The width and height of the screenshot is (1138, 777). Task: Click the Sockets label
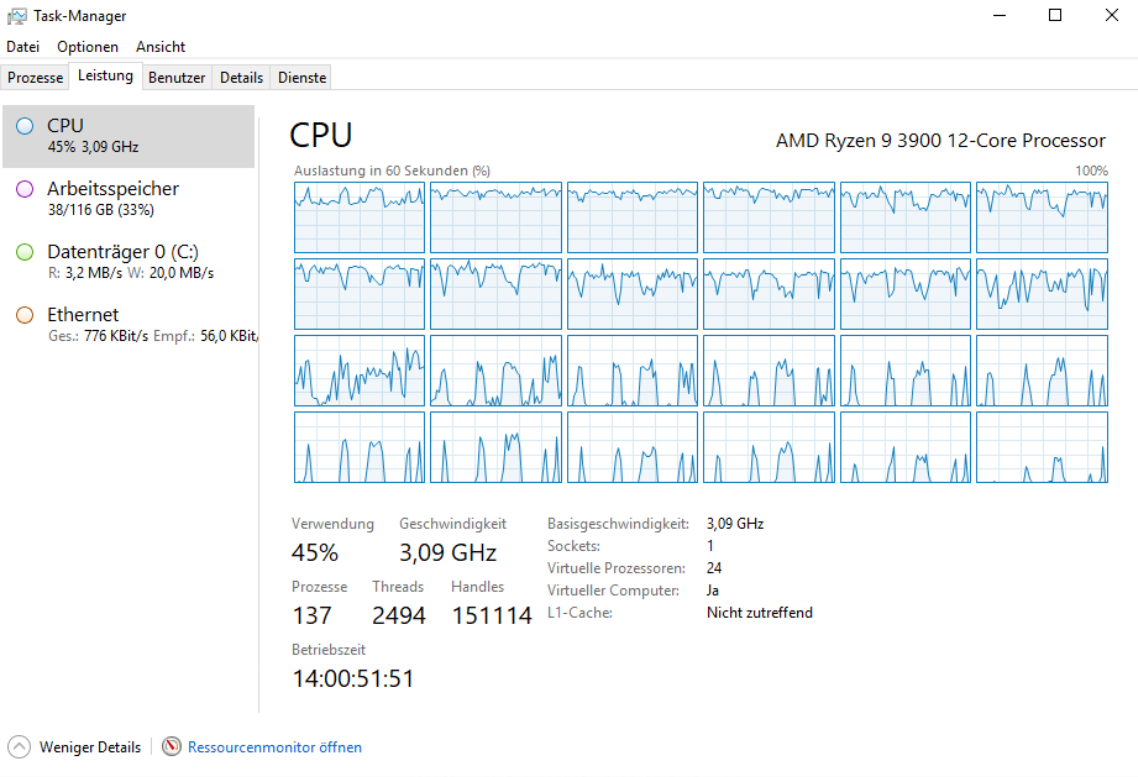[573, 546]
